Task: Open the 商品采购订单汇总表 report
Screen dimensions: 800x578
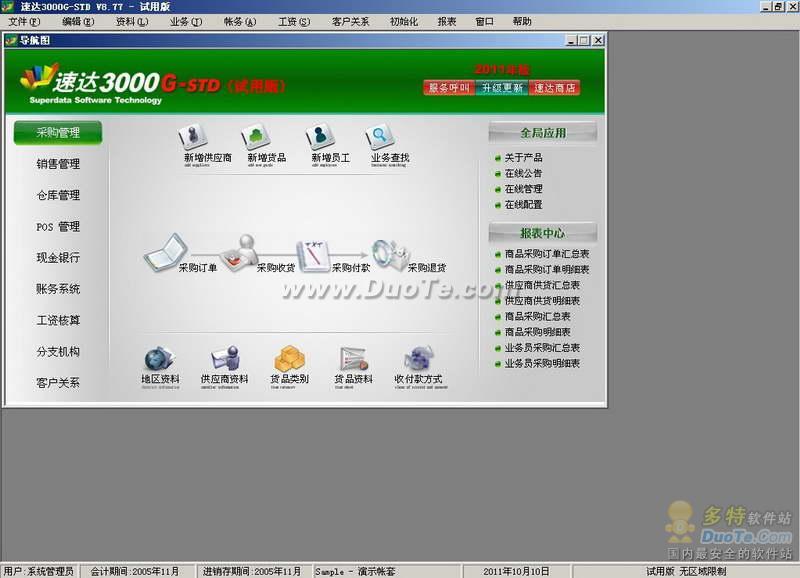Action: [546, 254]
